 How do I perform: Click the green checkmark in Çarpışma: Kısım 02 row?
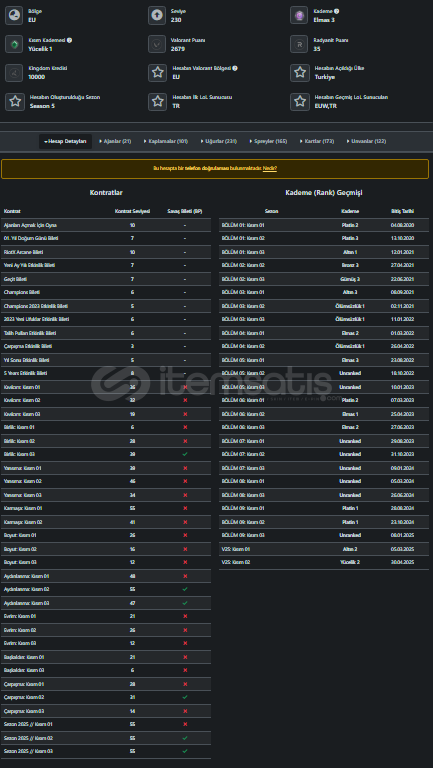click(185, 697)
